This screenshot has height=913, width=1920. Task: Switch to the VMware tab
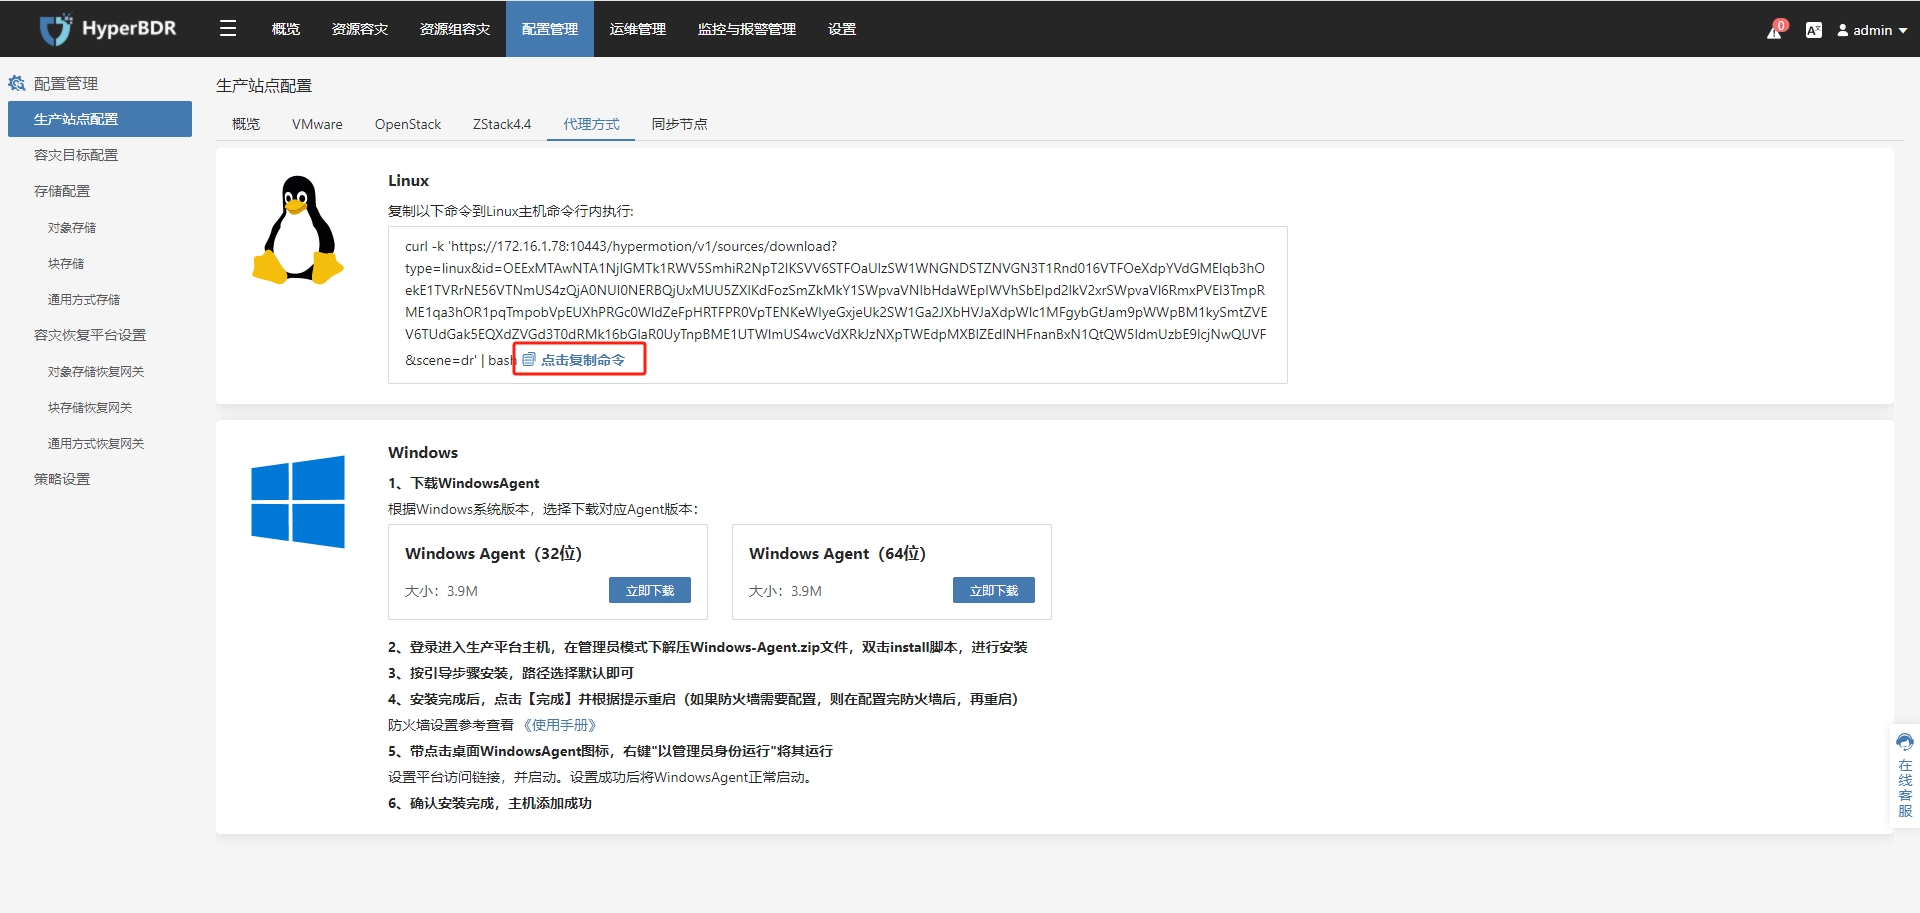click(x=317, y=124)
